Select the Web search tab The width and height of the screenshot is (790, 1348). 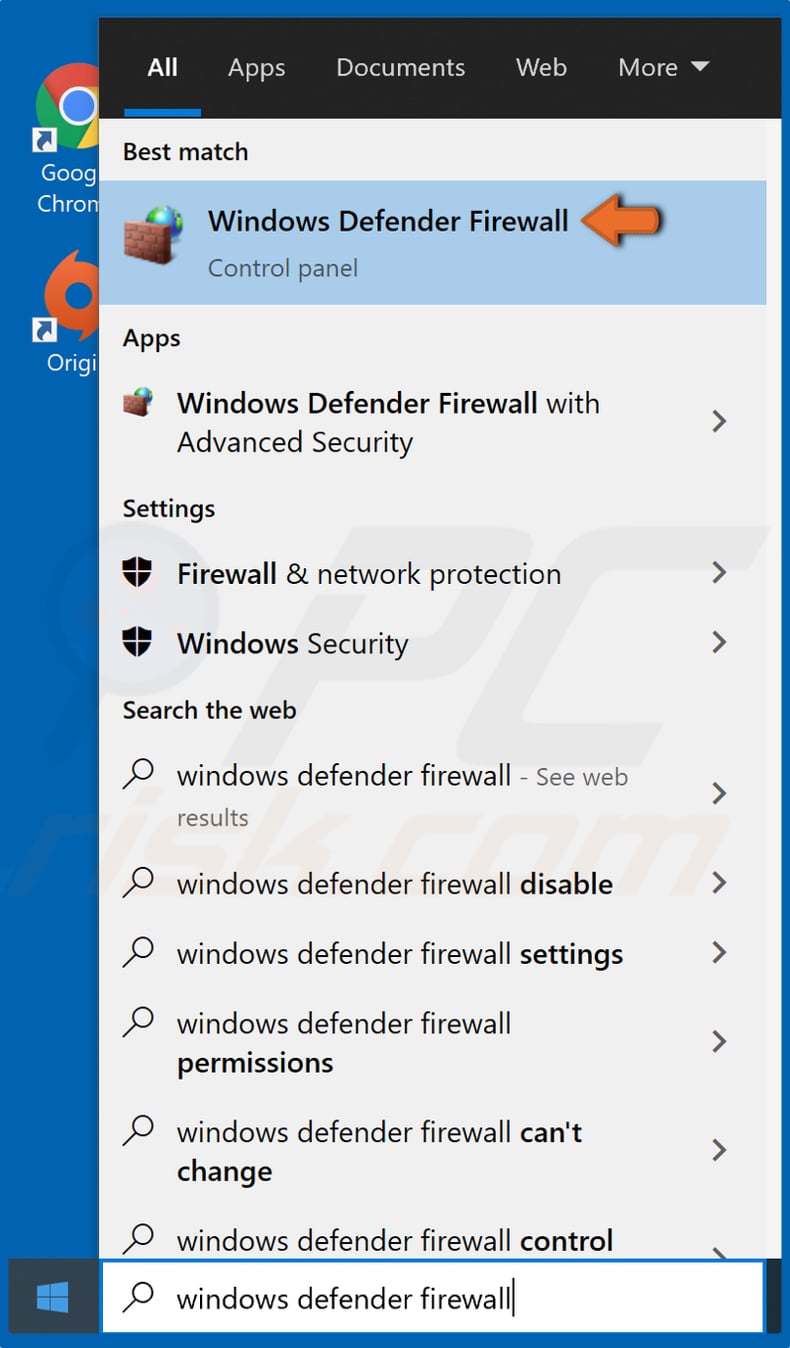[x=541, y=67]
